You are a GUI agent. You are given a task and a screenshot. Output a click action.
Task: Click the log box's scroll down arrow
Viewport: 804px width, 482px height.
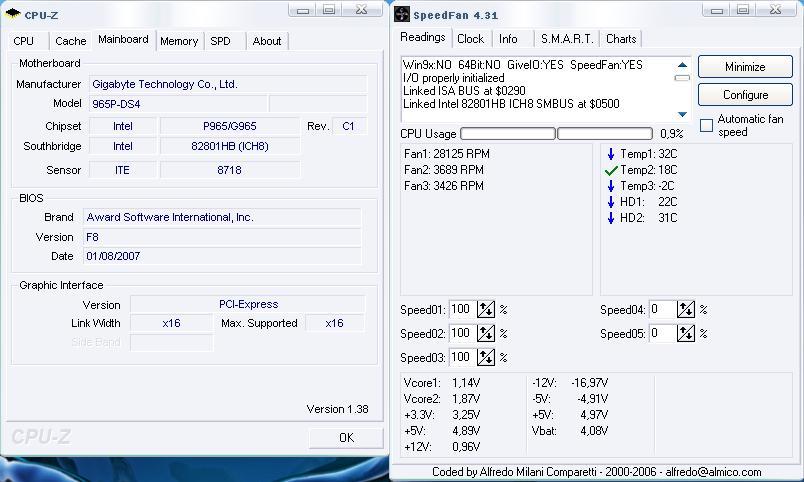tap(682, 114)
